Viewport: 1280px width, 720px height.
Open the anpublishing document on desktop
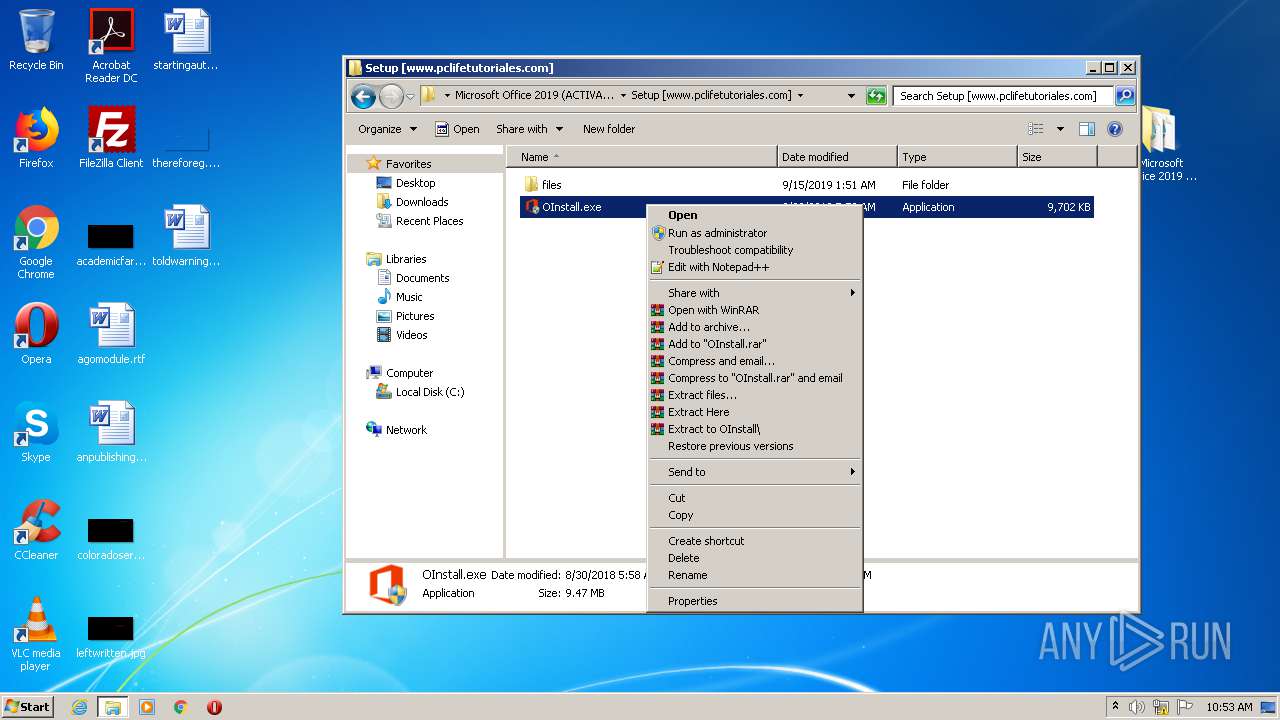[x=111, y=432]
